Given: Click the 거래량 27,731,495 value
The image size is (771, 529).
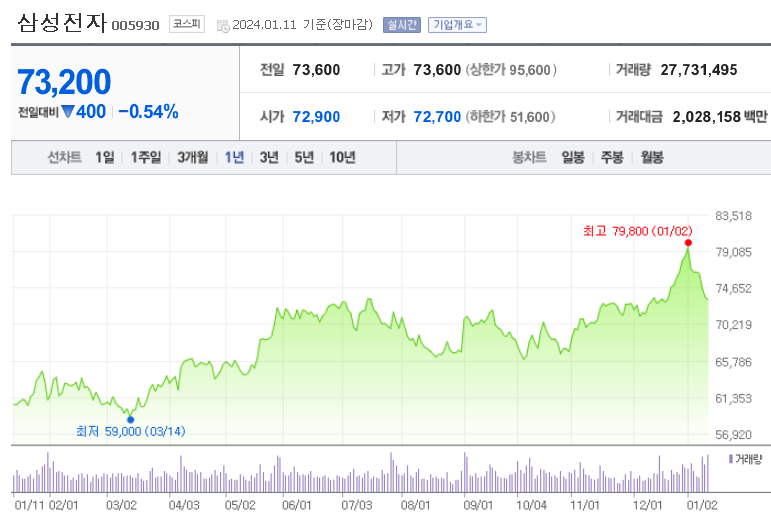Looking at the screenshot, I should coord(699,70).
